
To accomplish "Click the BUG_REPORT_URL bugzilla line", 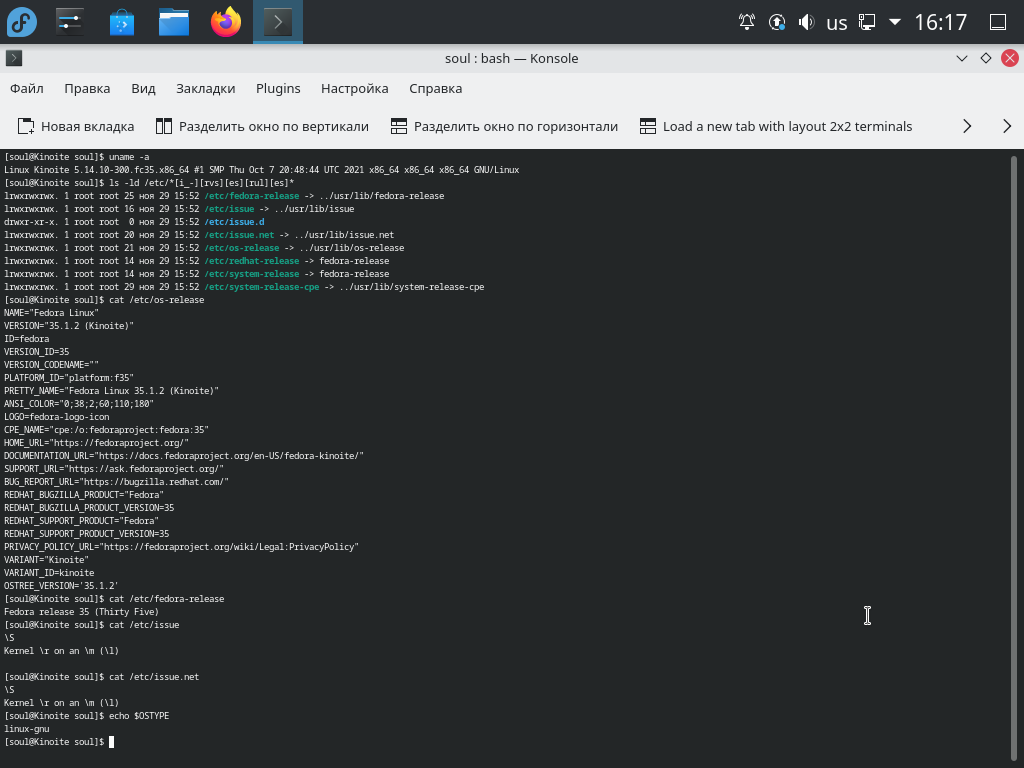I will click(x=116, y=482).
